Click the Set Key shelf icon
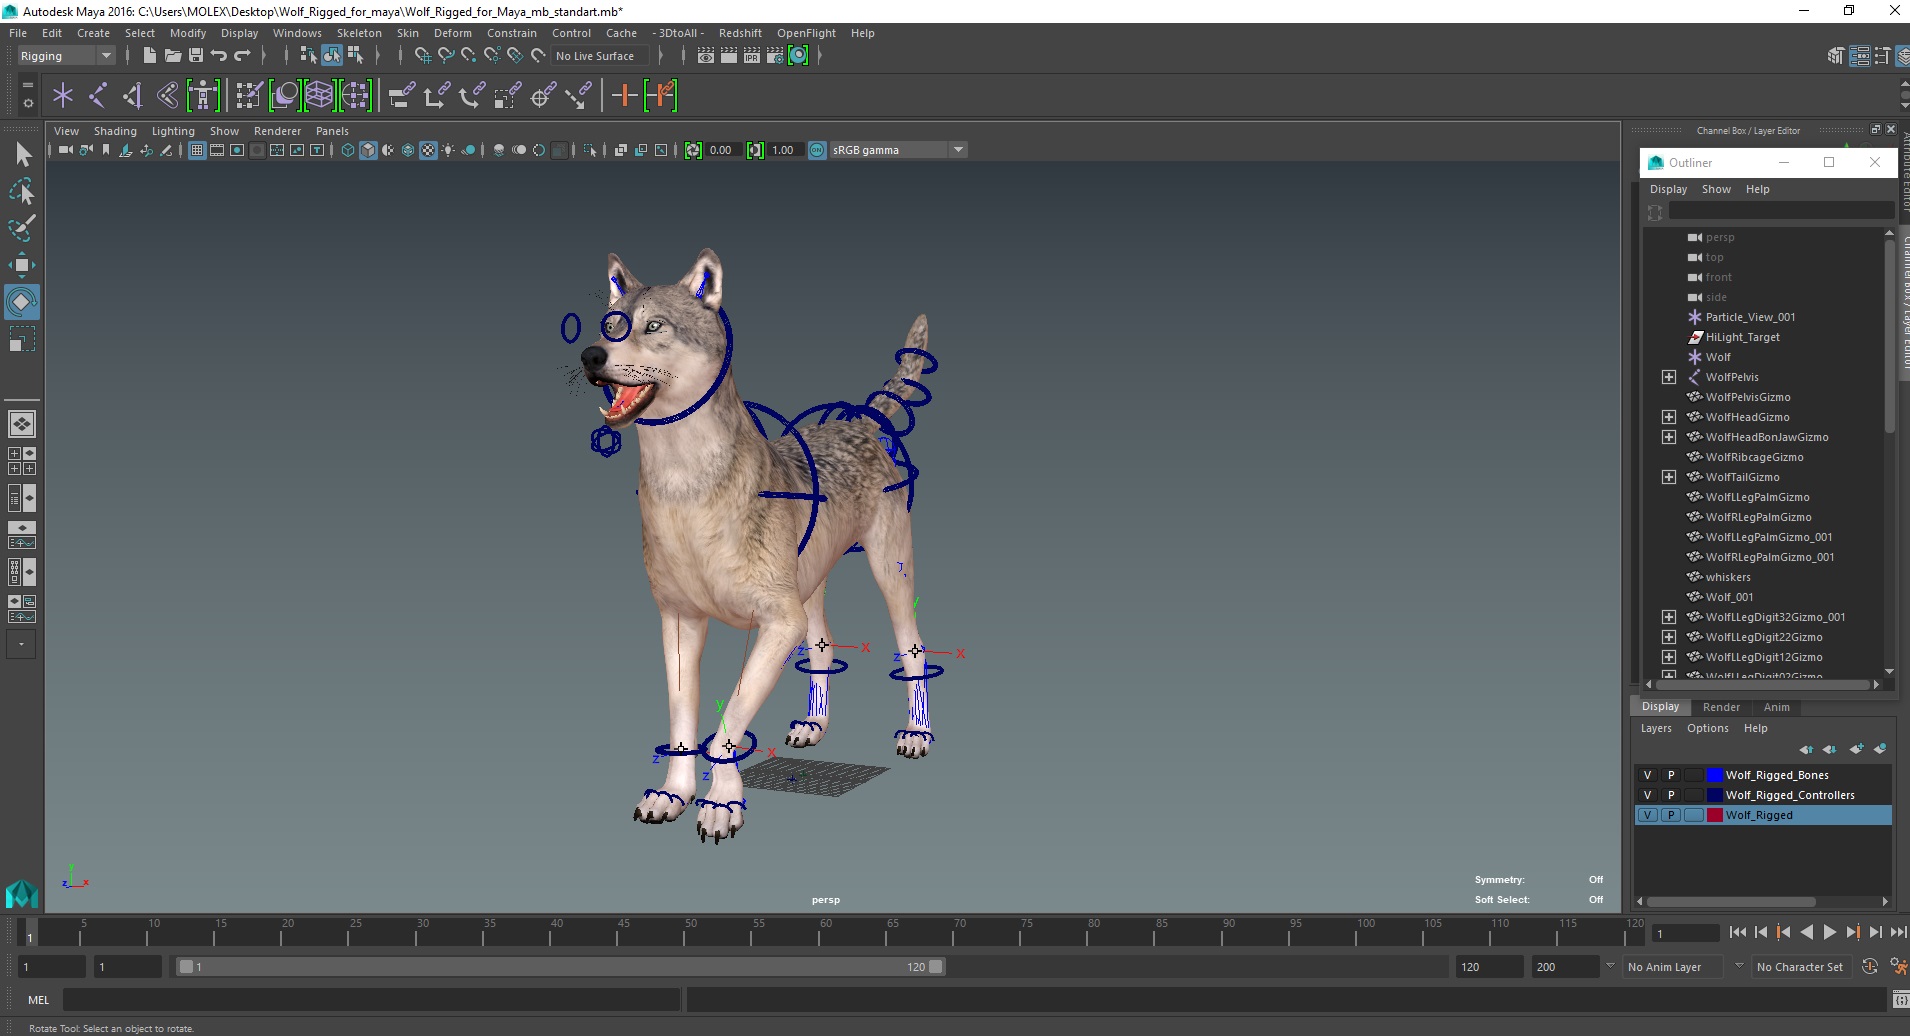This screenshot has width=1910, height=1036. 625,96
